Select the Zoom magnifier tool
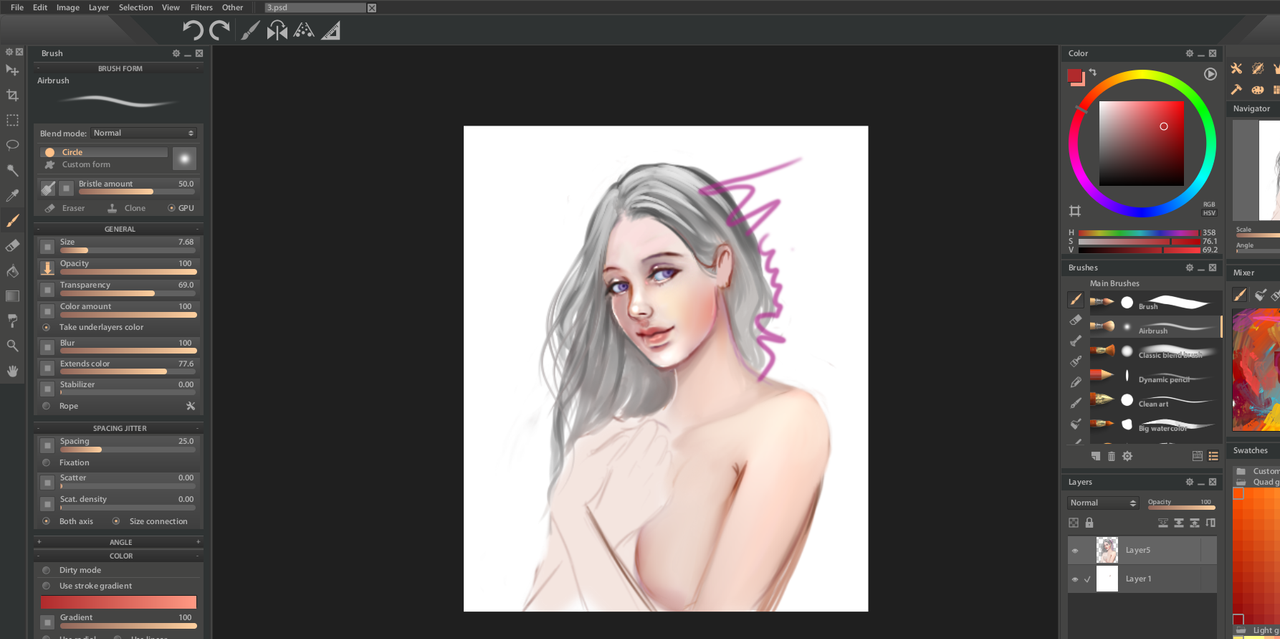1280x639 pixels. 12,345
